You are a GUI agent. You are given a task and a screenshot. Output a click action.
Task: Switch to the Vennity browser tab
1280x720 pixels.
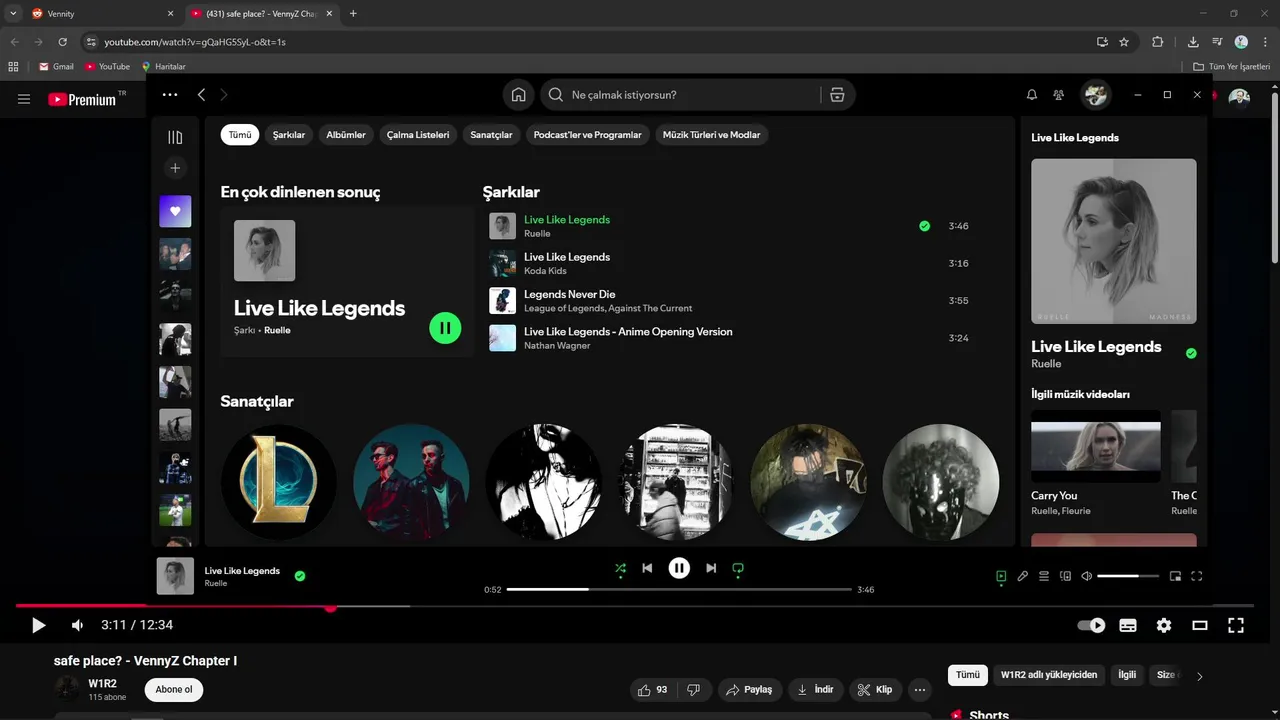[103, 14]
